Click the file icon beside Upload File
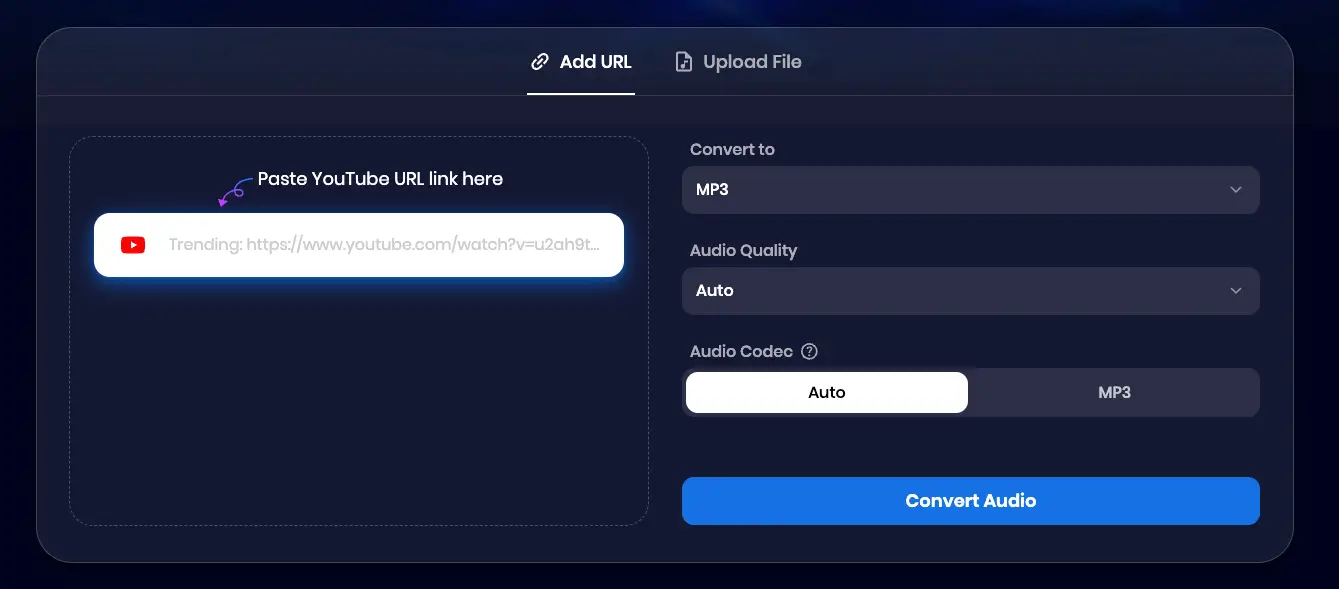This screenshot has height=589, width=1339. tap(684, 62)
